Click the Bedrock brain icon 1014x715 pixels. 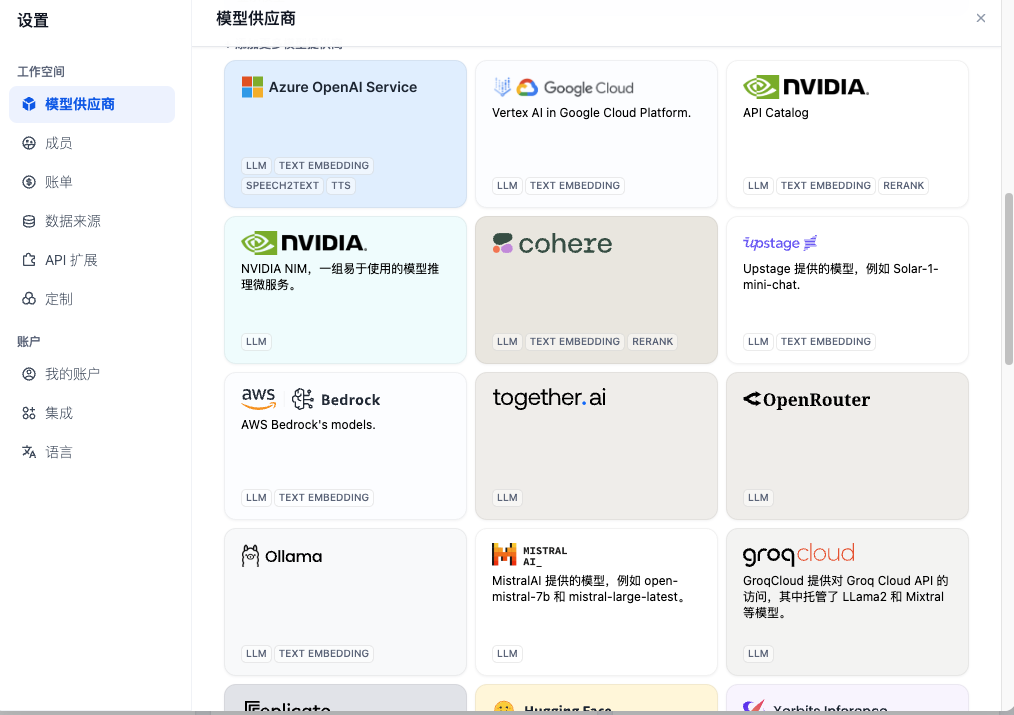[302, 399]
